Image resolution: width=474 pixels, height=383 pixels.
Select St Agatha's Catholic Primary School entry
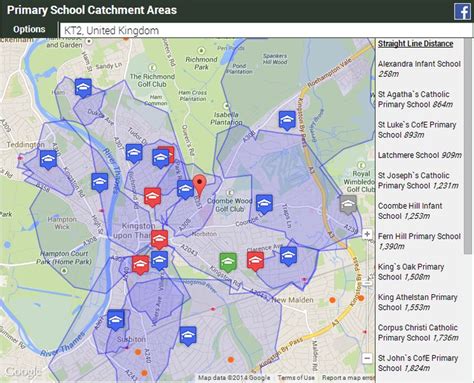coord(415,99)
